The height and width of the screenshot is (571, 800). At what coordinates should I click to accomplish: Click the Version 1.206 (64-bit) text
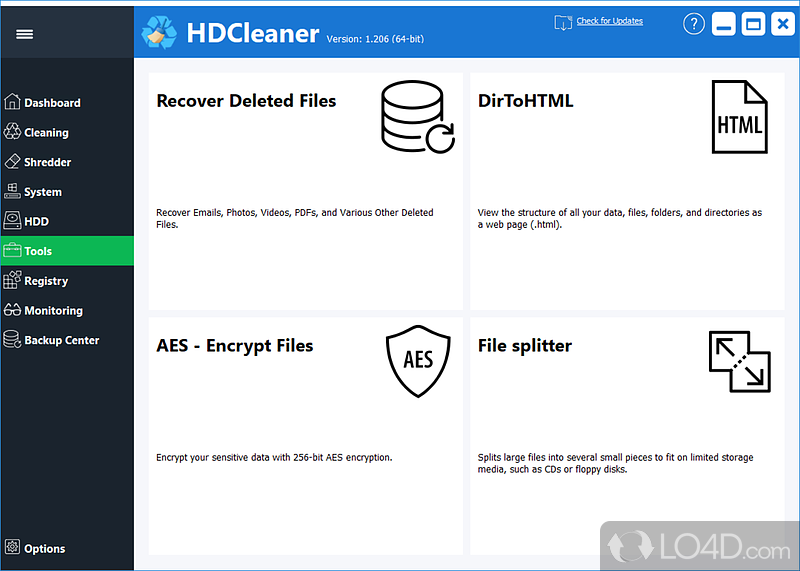[375, 39]
